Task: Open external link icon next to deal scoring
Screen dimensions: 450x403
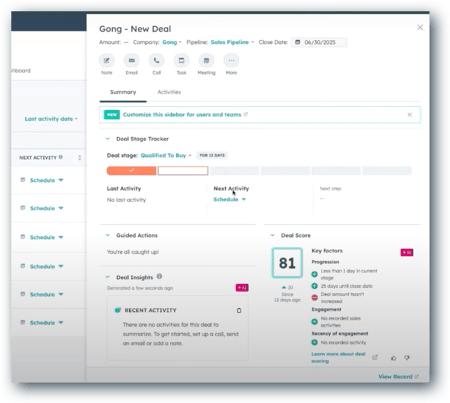Action: click(x=375, y=357)
